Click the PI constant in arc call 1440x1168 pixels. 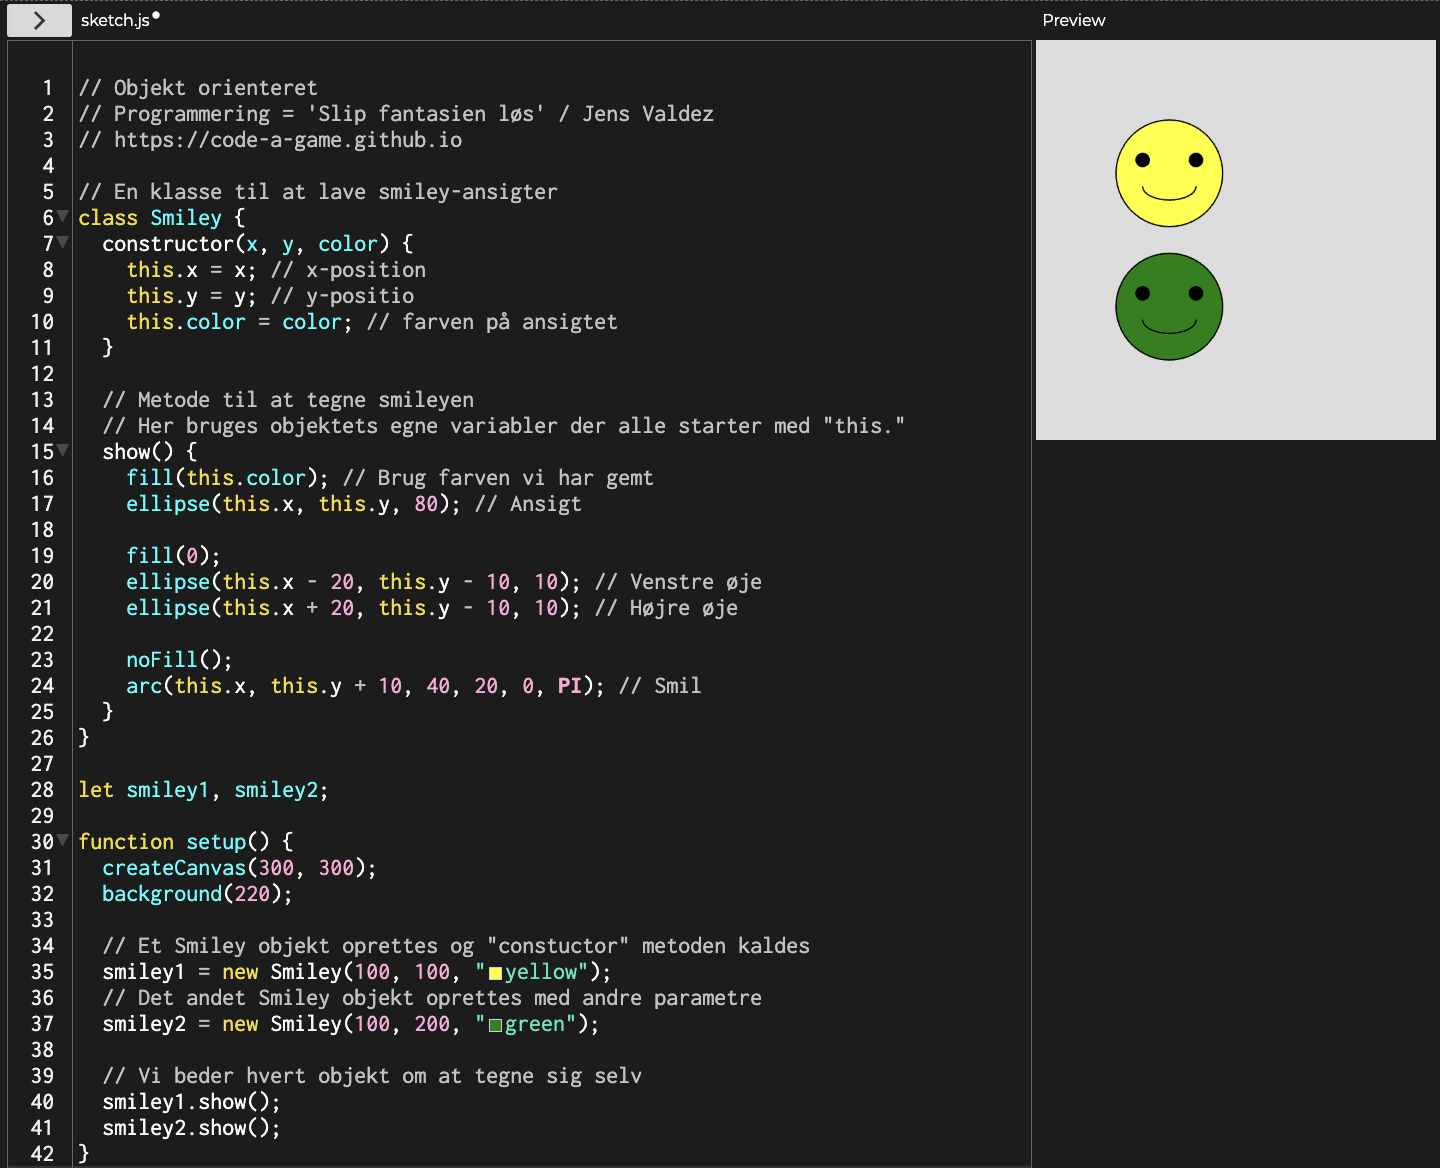(569, 686)
